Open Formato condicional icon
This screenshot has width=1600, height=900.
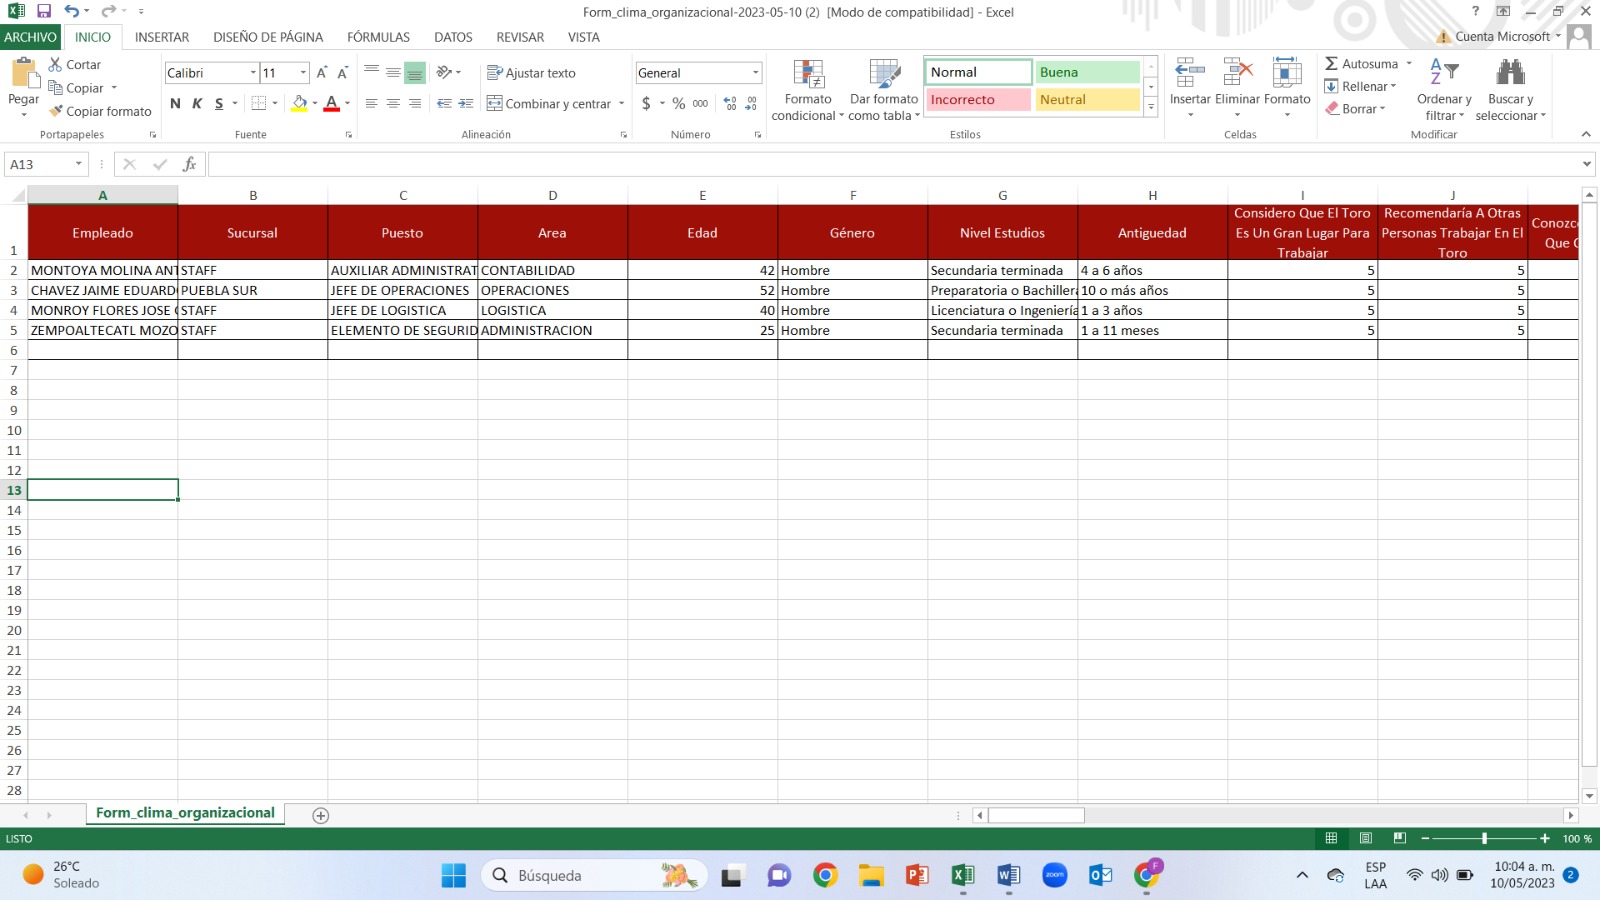click(808, 75)
